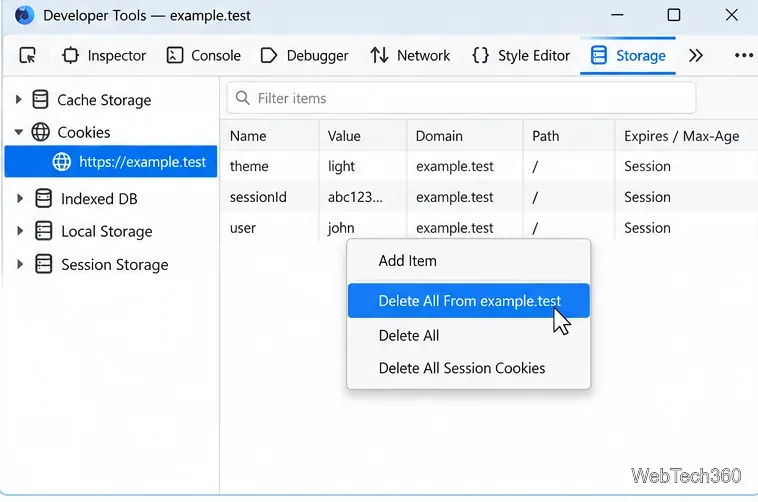The height and width of the screenshot is (502, 758).
Task: Switch to the Style Editor tab
Action: 521,56
